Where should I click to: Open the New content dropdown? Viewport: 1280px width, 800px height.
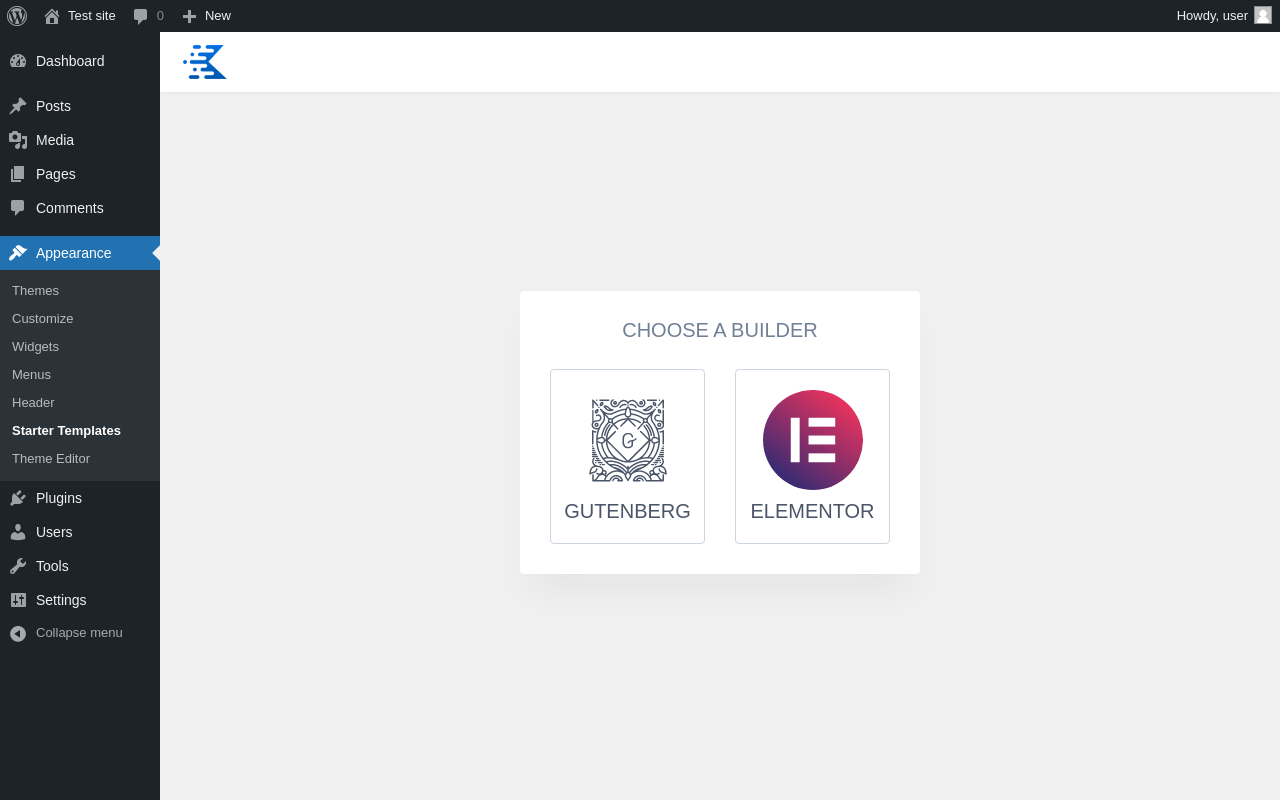206,16
